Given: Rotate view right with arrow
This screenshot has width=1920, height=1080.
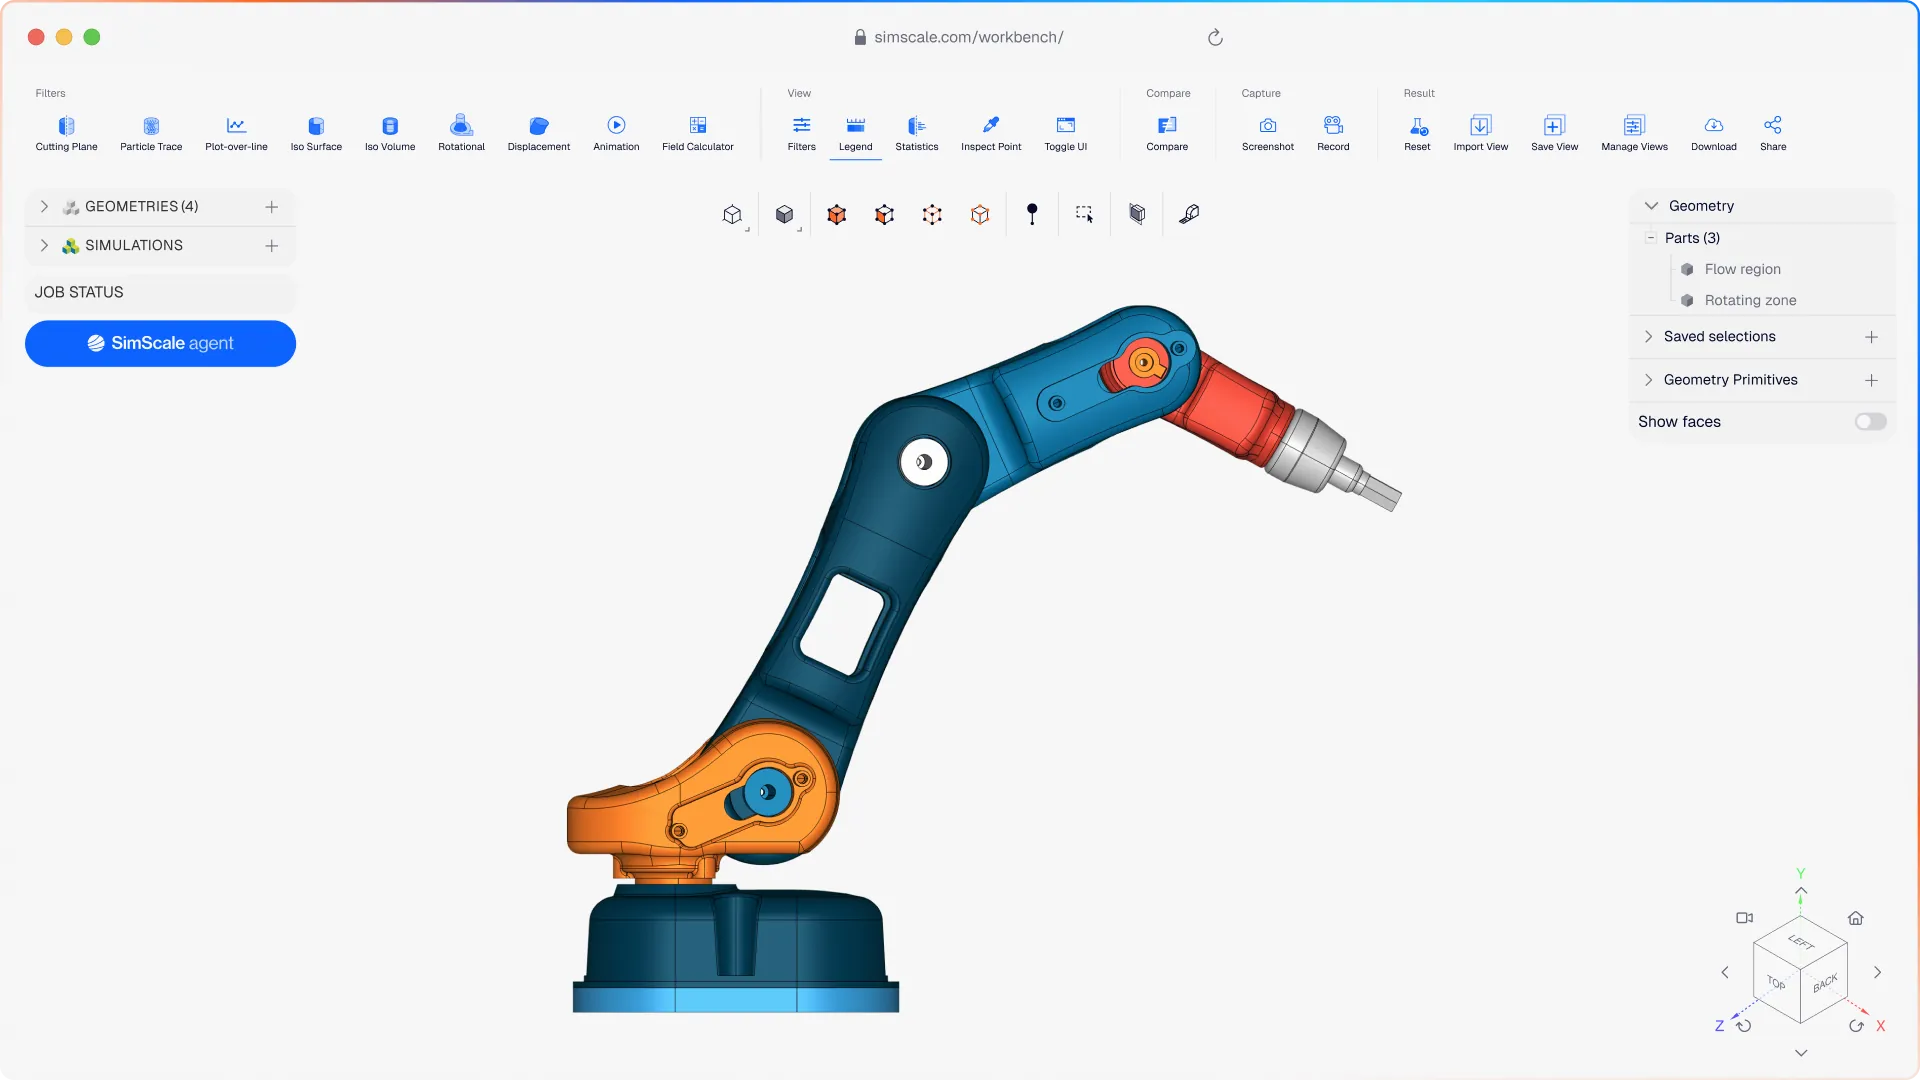Looking at the screenshot, I should tap(1878, 972).
